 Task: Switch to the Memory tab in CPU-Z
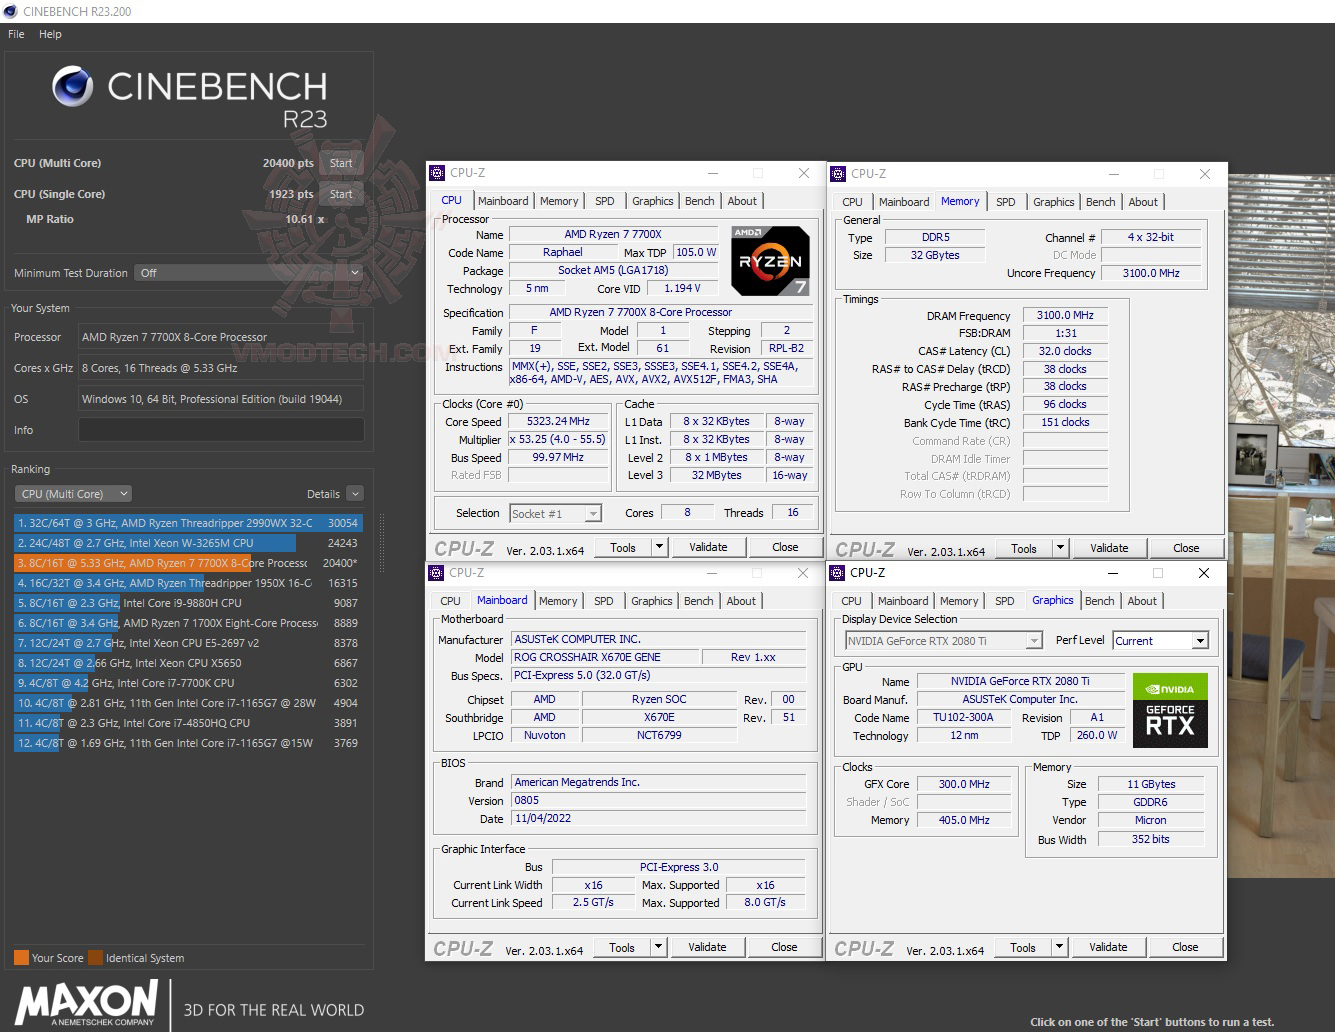coord(959,201)
